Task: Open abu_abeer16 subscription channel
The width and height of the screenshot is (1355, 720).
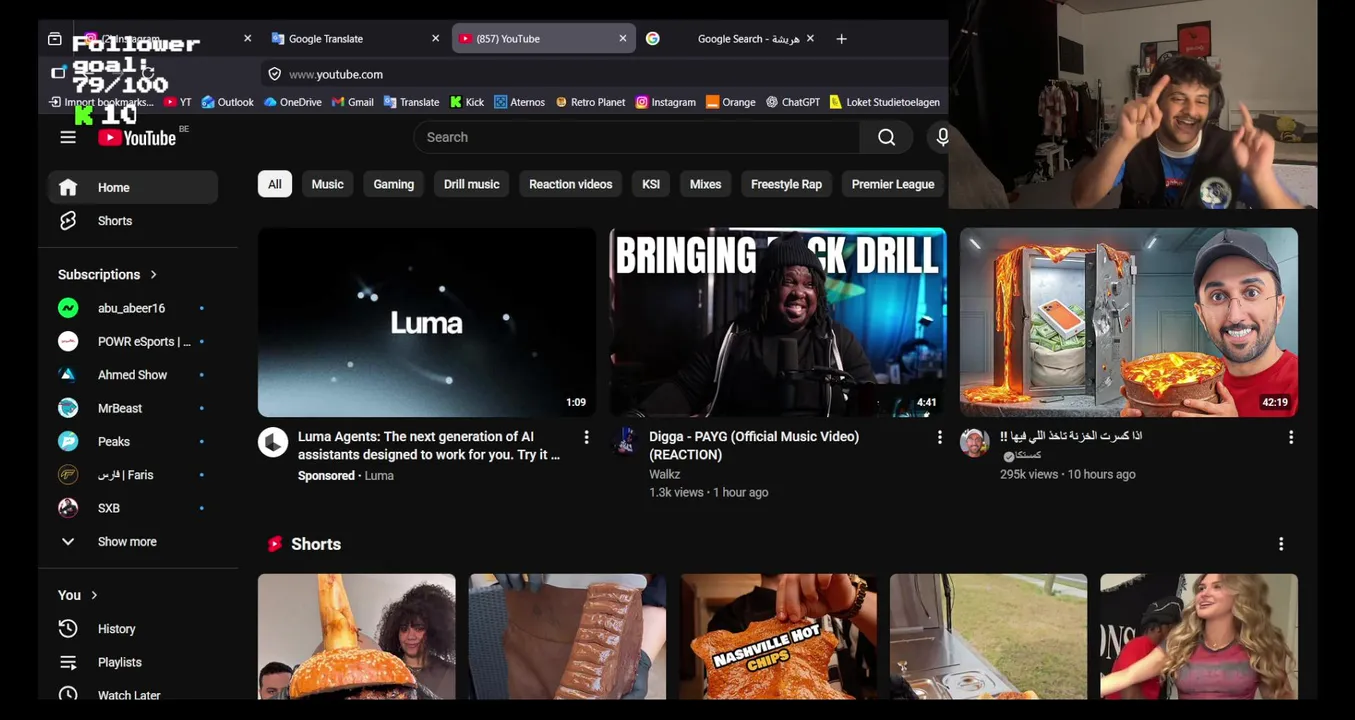Action: 132,308
